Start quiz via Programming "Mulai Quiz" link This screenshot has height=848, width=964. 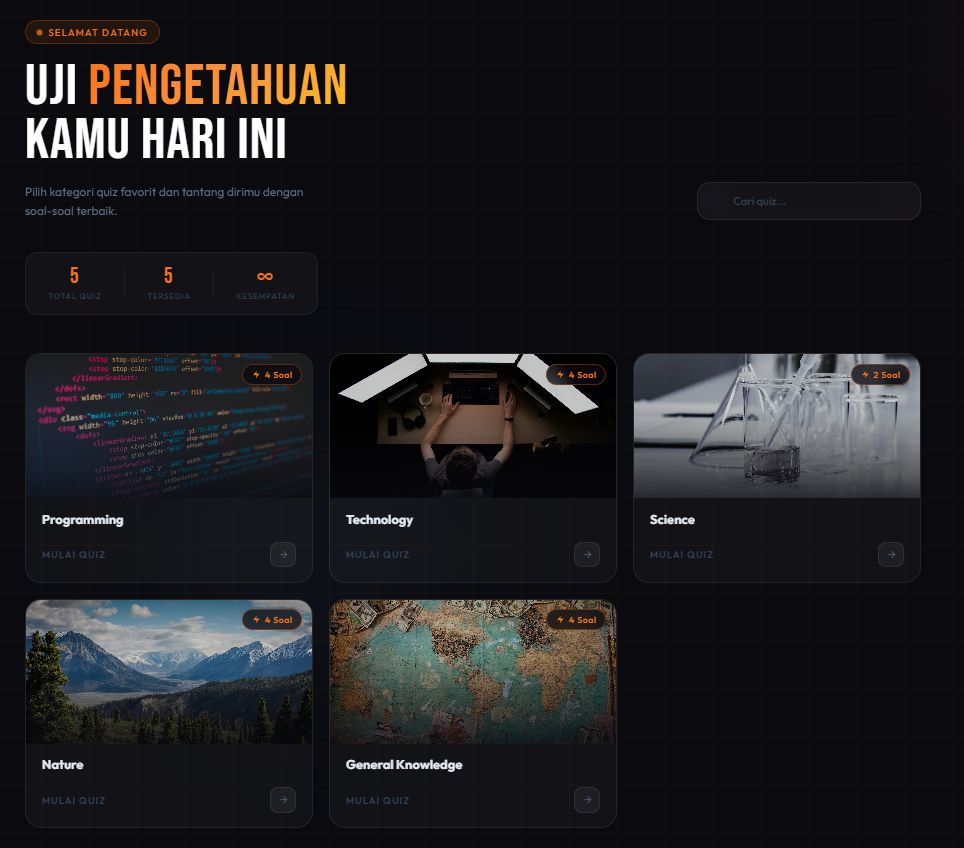[73, 555]
